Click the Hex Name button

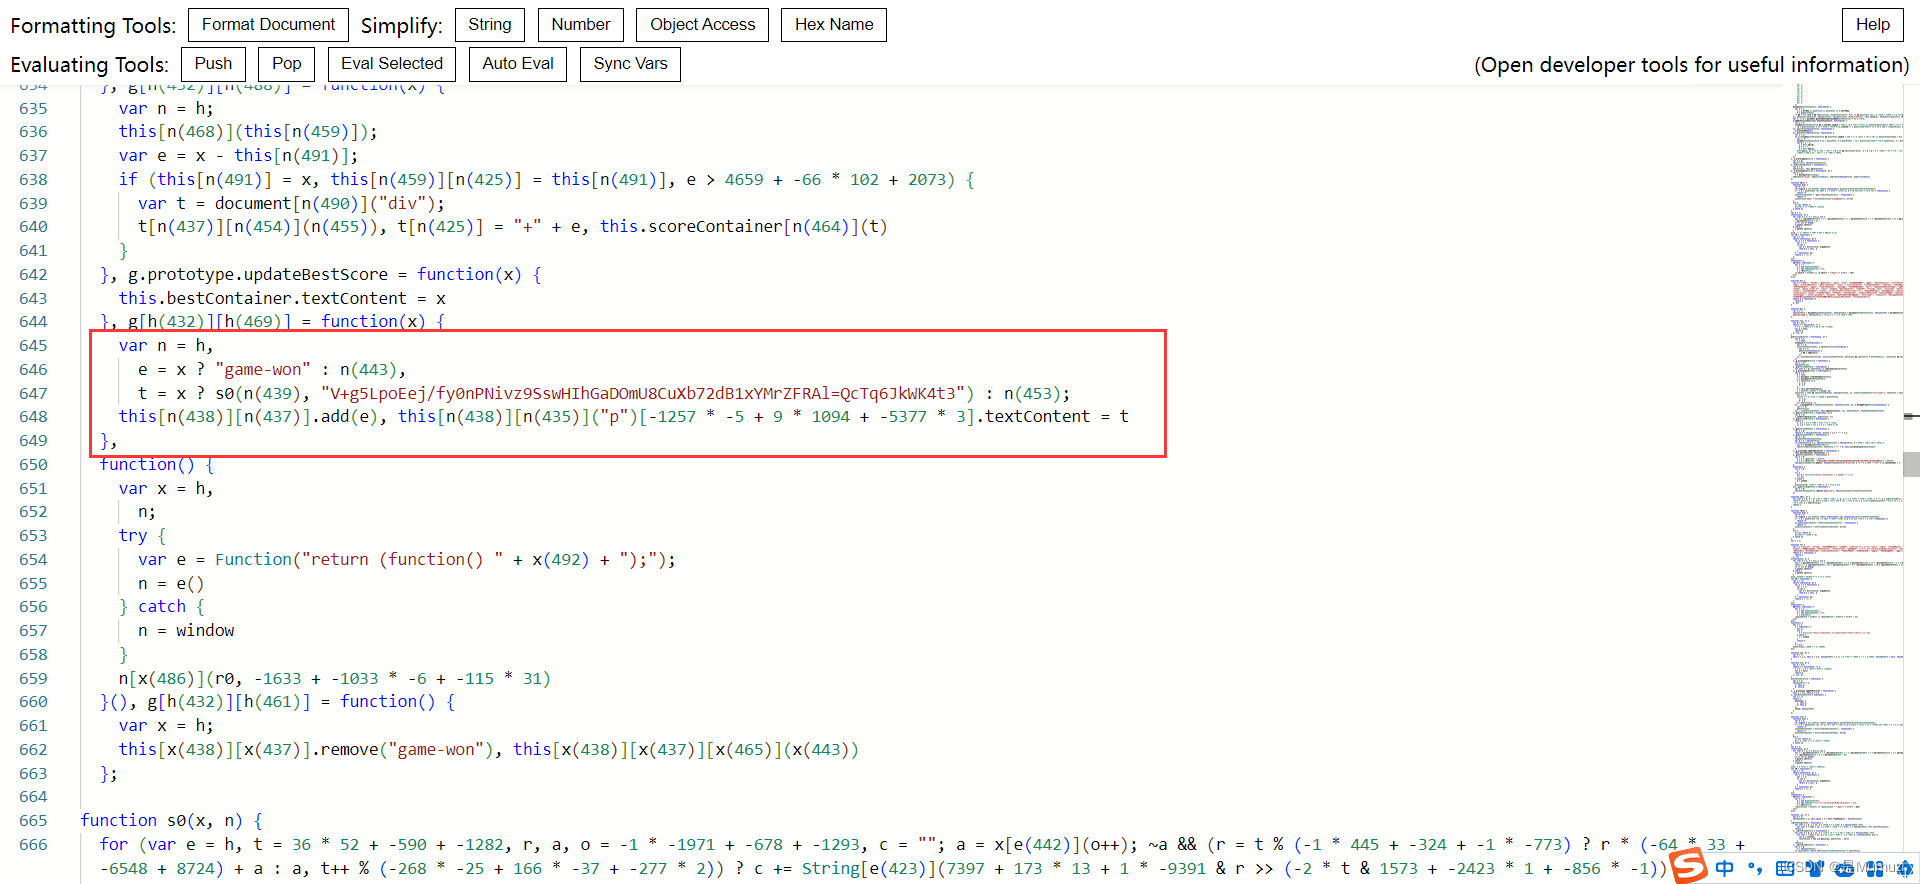(834, 25)
